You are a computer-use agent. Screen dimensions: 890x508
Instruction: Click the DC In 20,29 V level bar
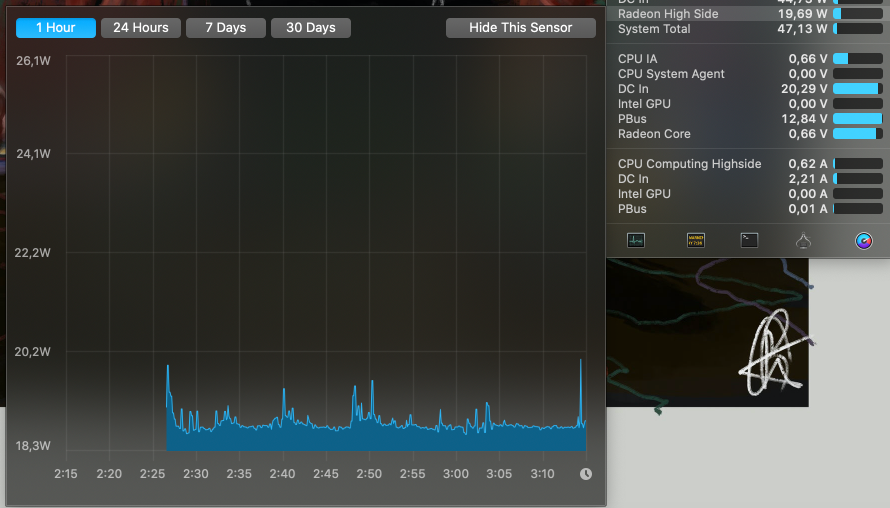858,89
